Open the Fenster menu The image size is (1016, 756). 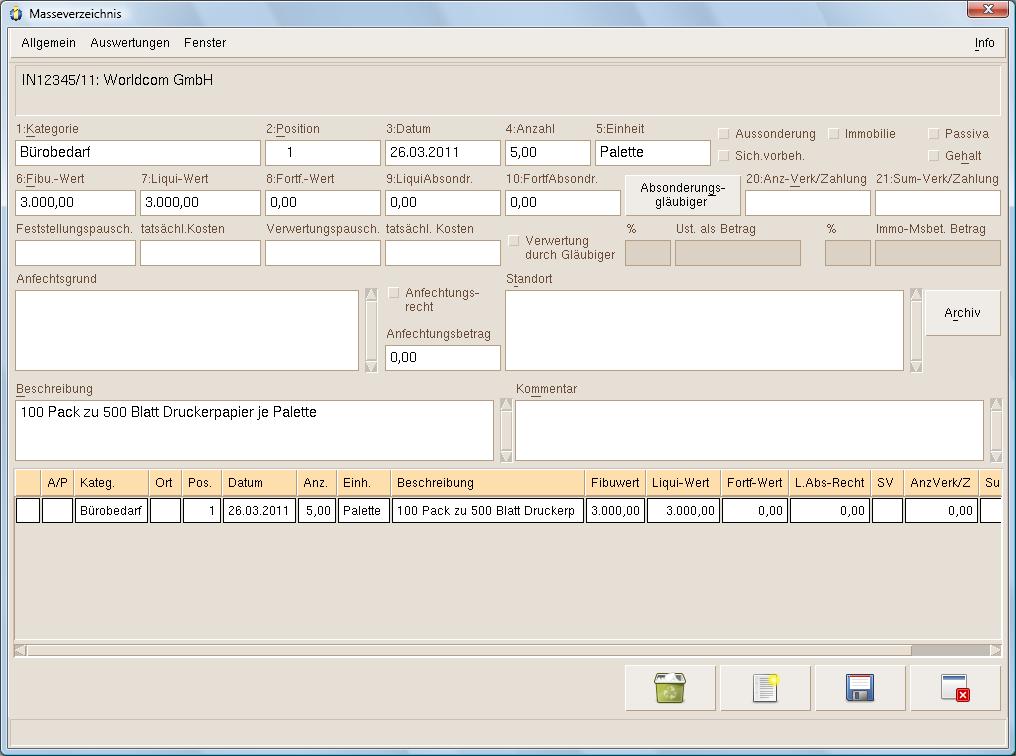click(x=205, y=43)
